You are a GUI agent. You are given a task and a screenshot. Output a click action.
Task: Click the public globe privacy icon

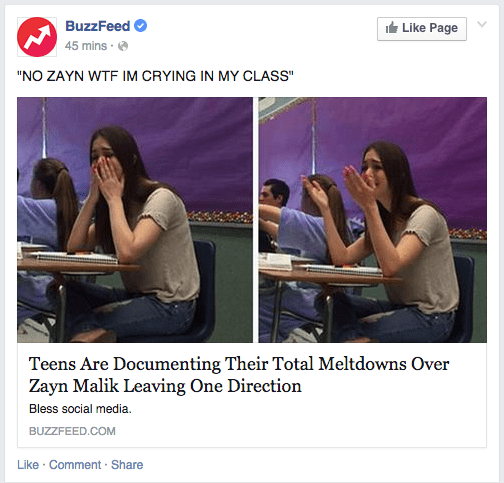[123, 46]
